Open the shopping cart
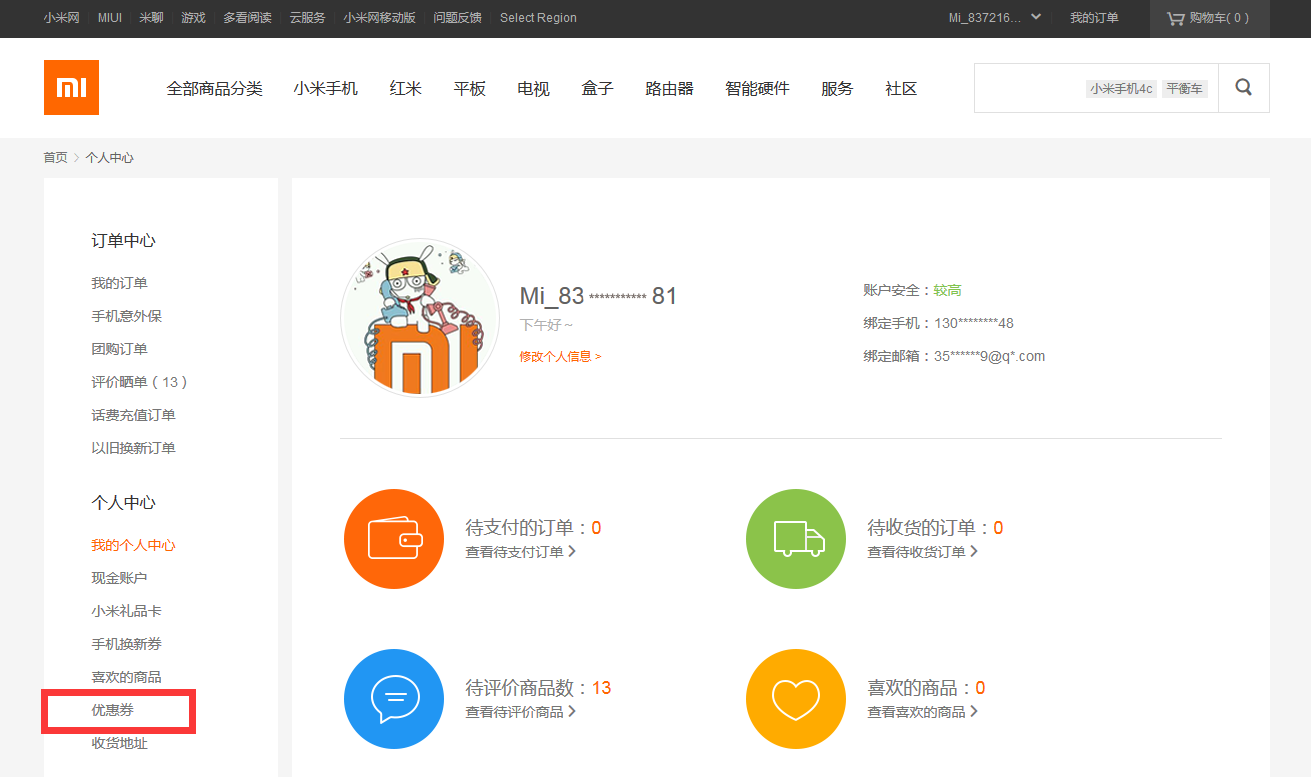Viewport: 1311px width, 777px height. [1208, 18]
